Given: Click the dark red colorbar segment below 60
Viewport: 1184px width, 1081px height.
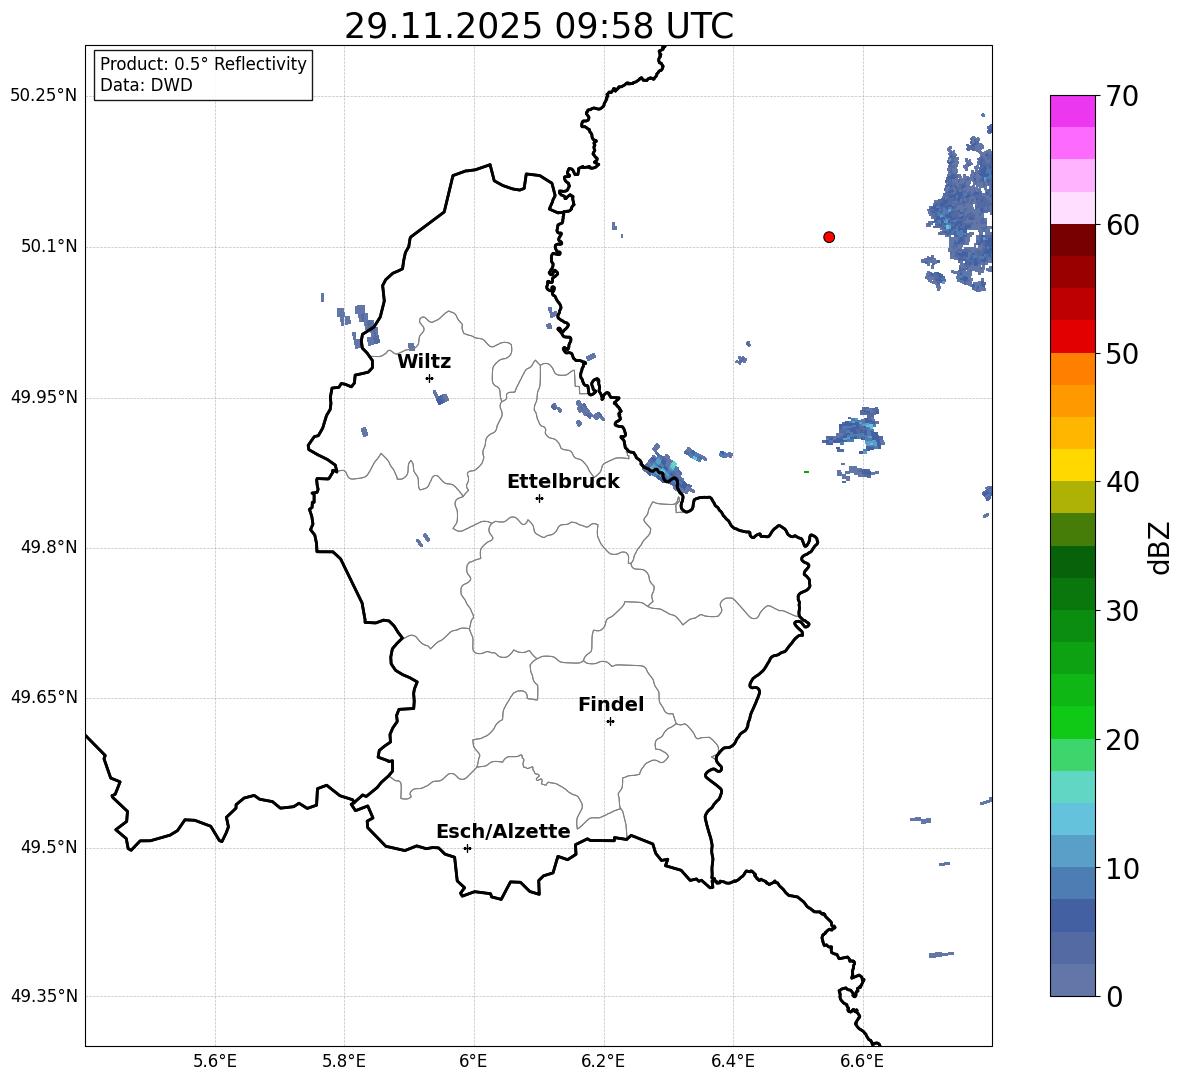Looking at the screenshot, I should coord(1073,240).
